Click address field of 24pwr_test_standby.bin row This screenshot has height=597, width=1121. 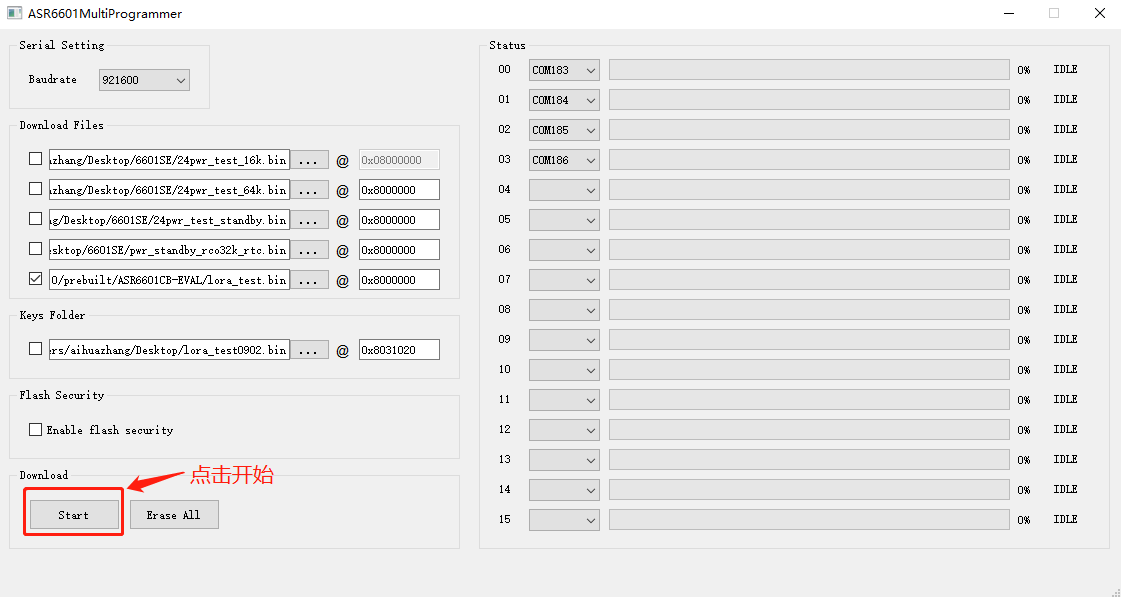(399, 220)
